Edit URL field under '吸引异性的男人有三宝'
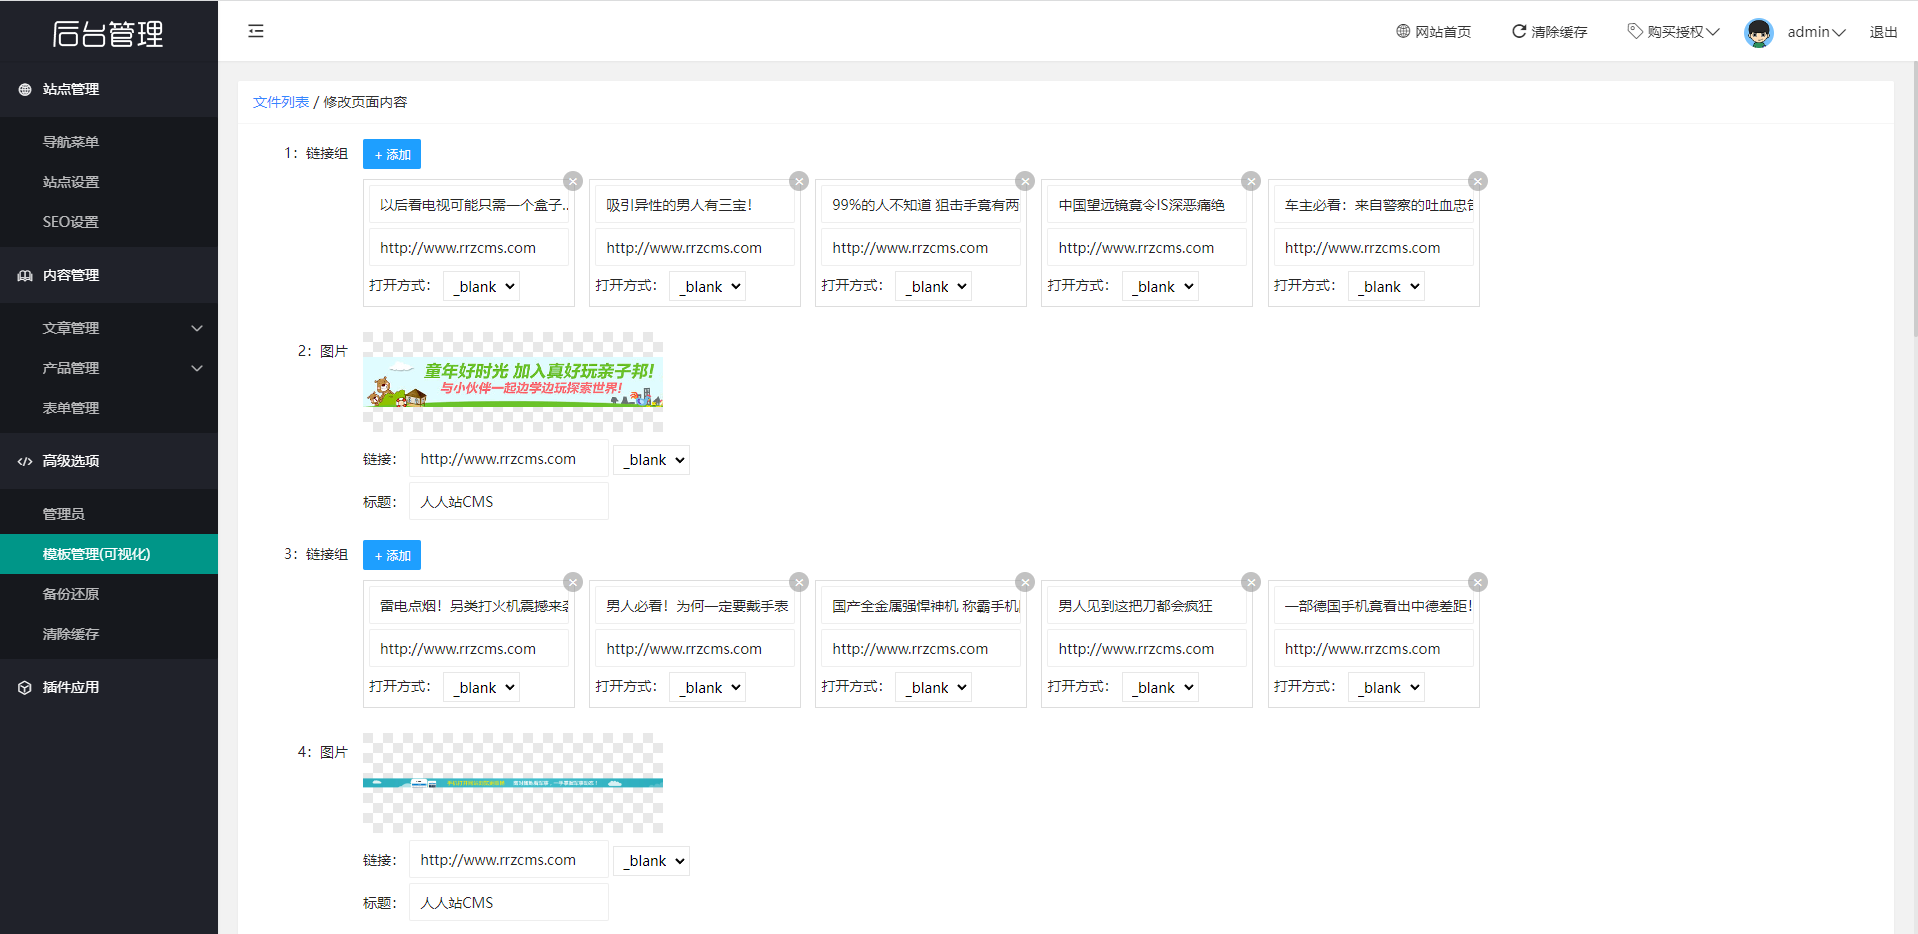The height and width of the screenshot is (934, 1918). point(695,247)
